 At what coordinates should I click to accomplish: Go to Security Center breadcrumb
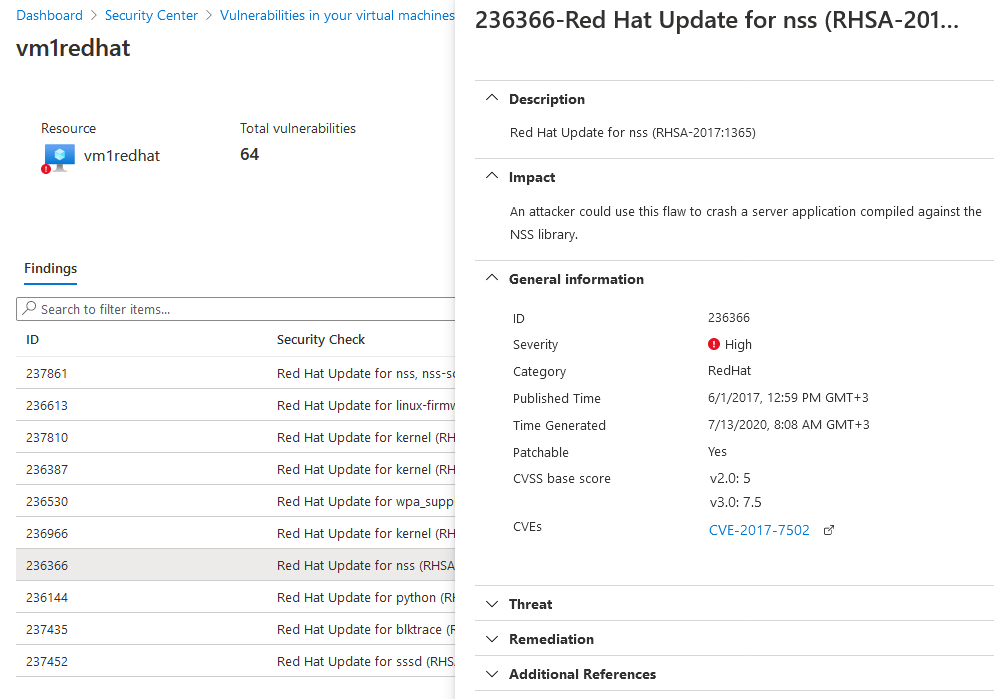pos(151,15)
